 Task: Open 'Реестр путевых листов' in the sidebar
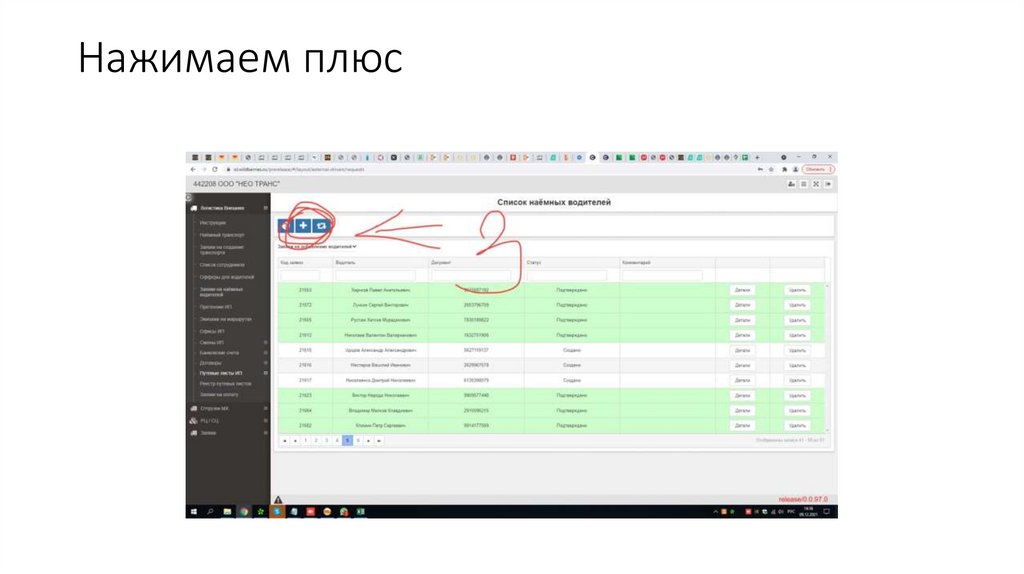point(225,384)
